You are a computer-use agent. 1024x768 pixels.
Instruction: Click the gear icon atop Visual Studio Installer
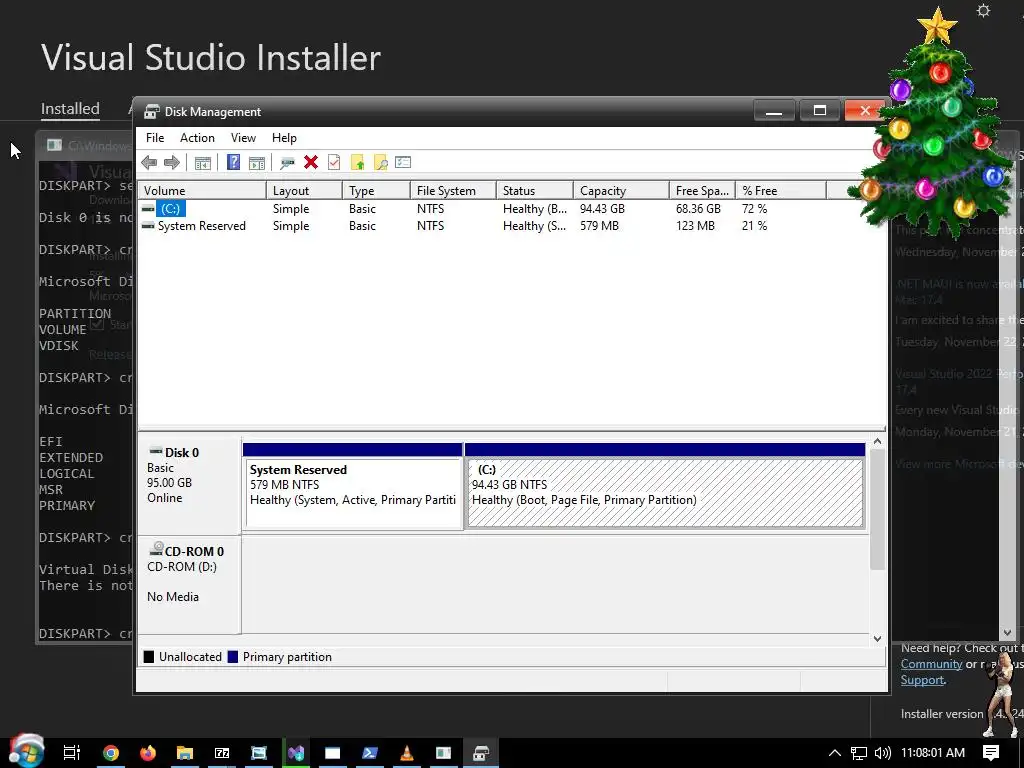click(x=983, y=10)
